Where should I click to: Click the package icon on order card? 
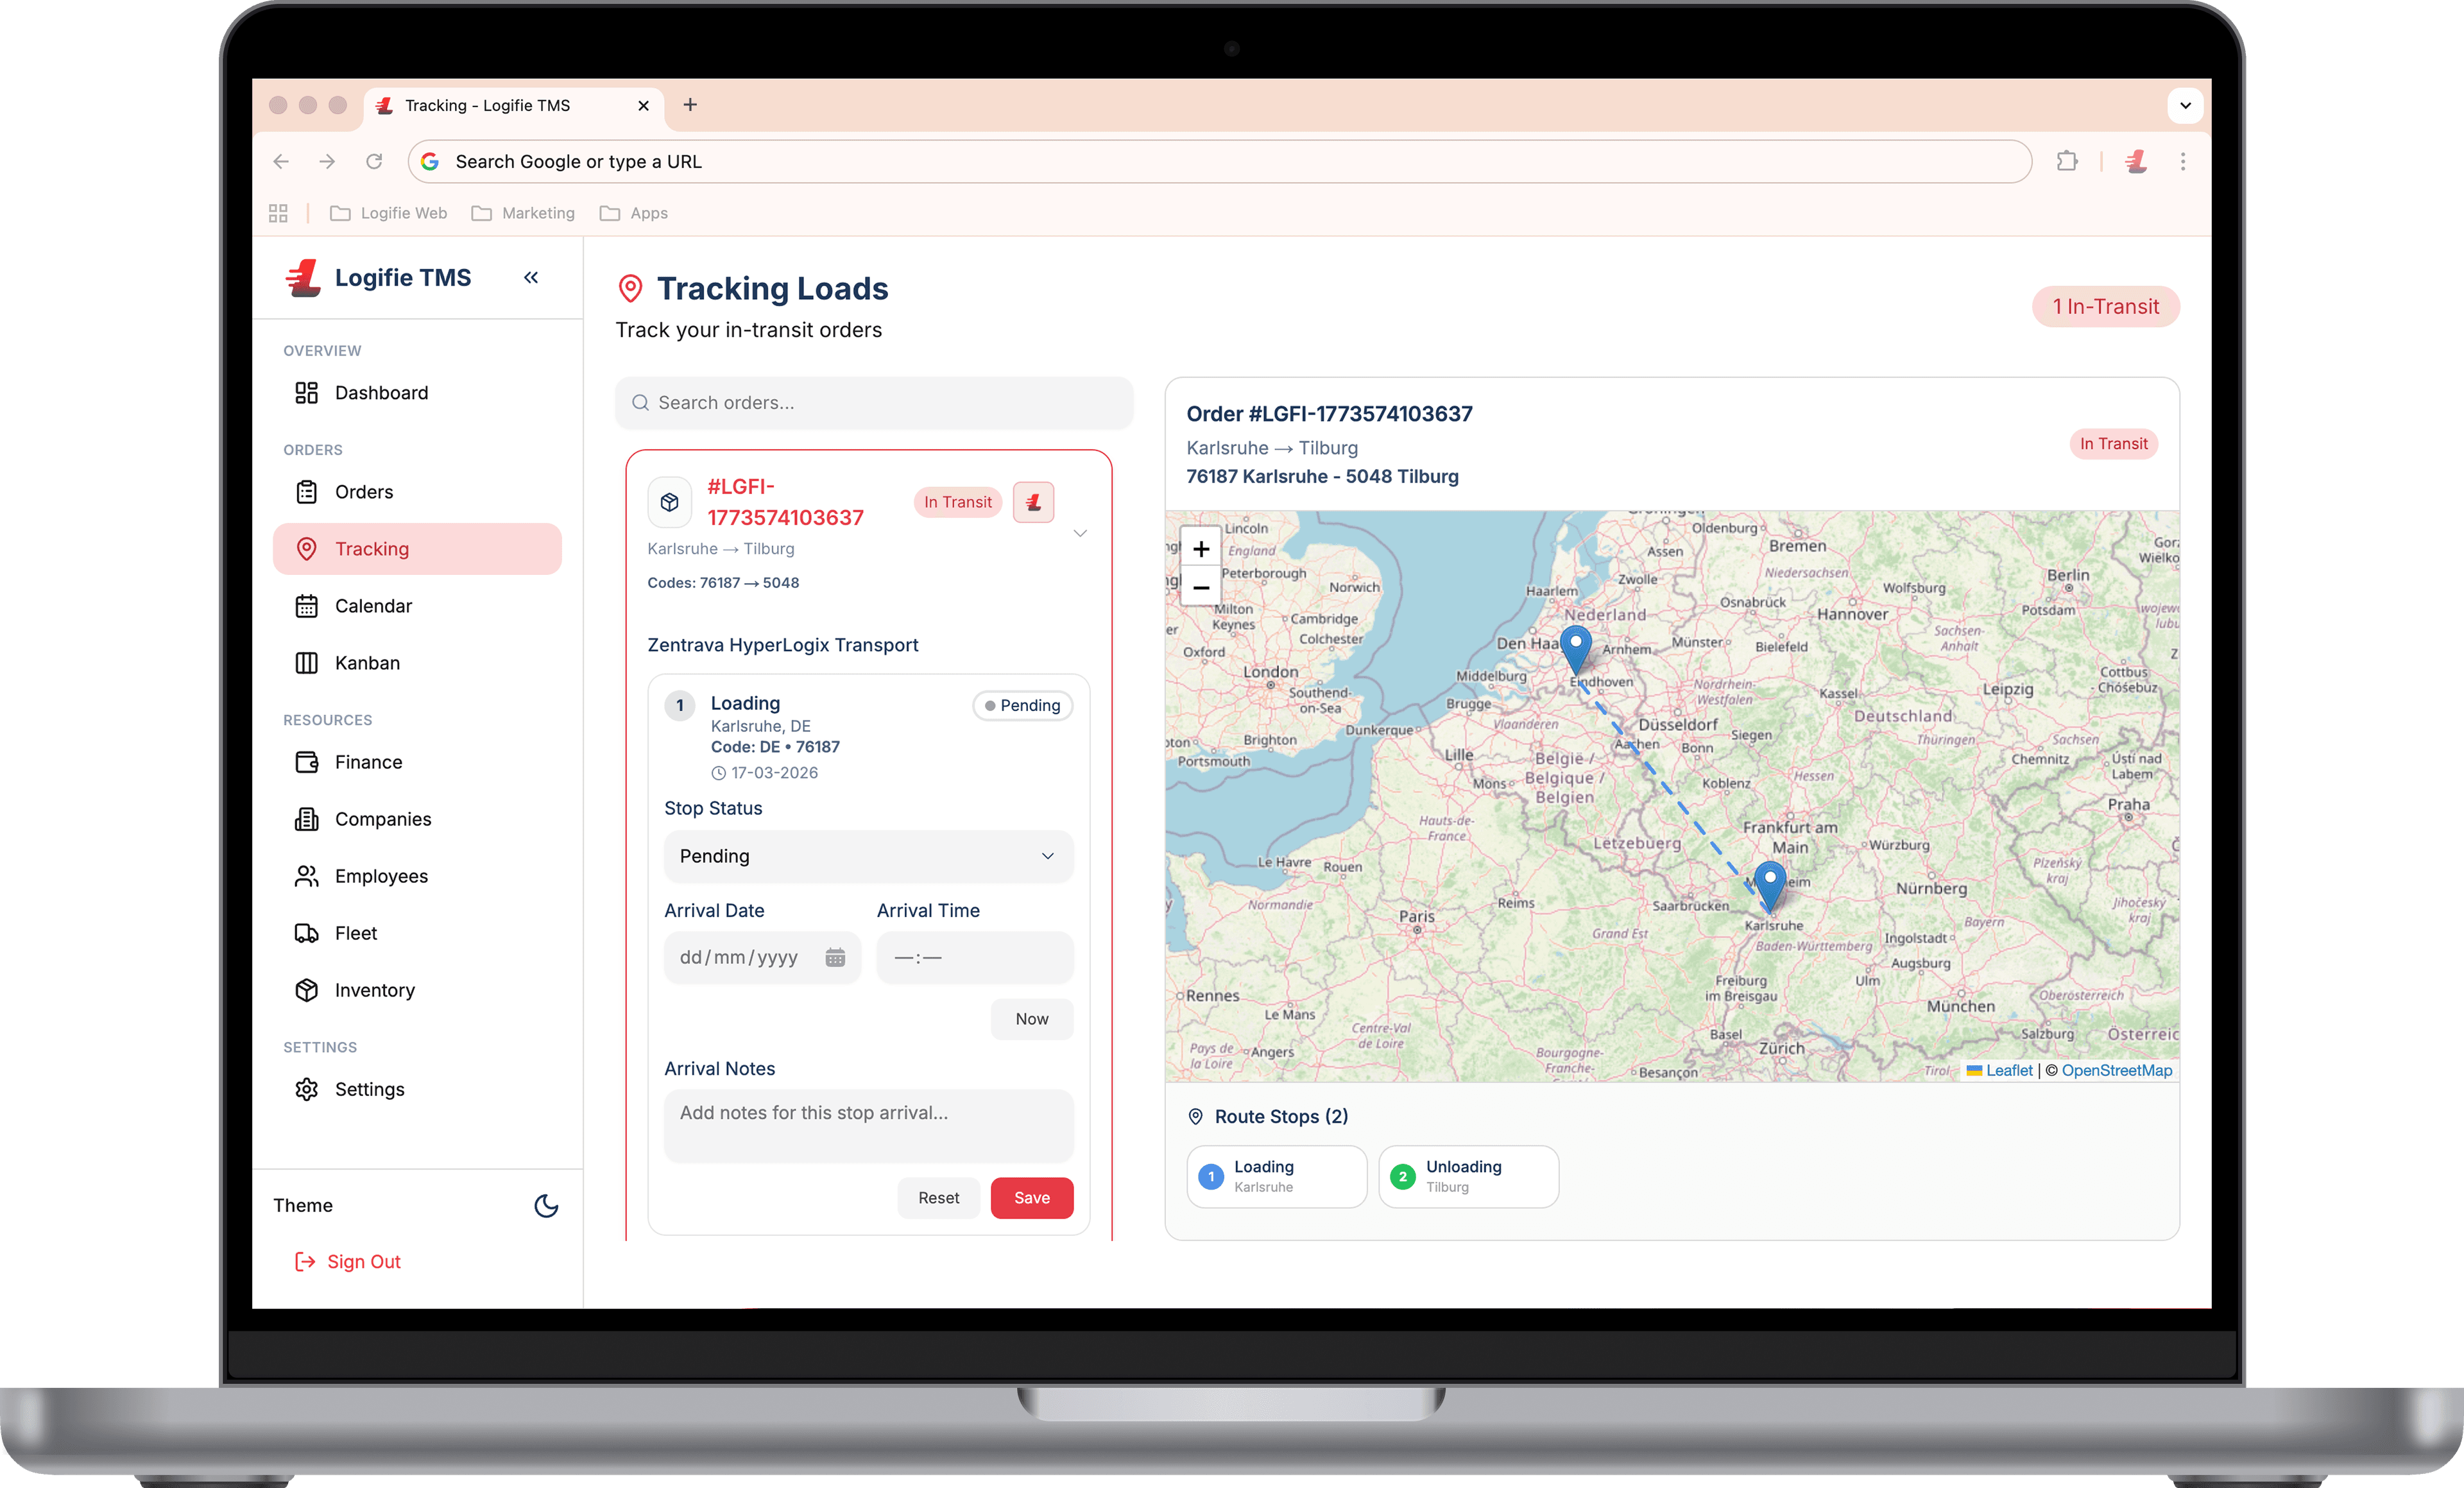670,502
